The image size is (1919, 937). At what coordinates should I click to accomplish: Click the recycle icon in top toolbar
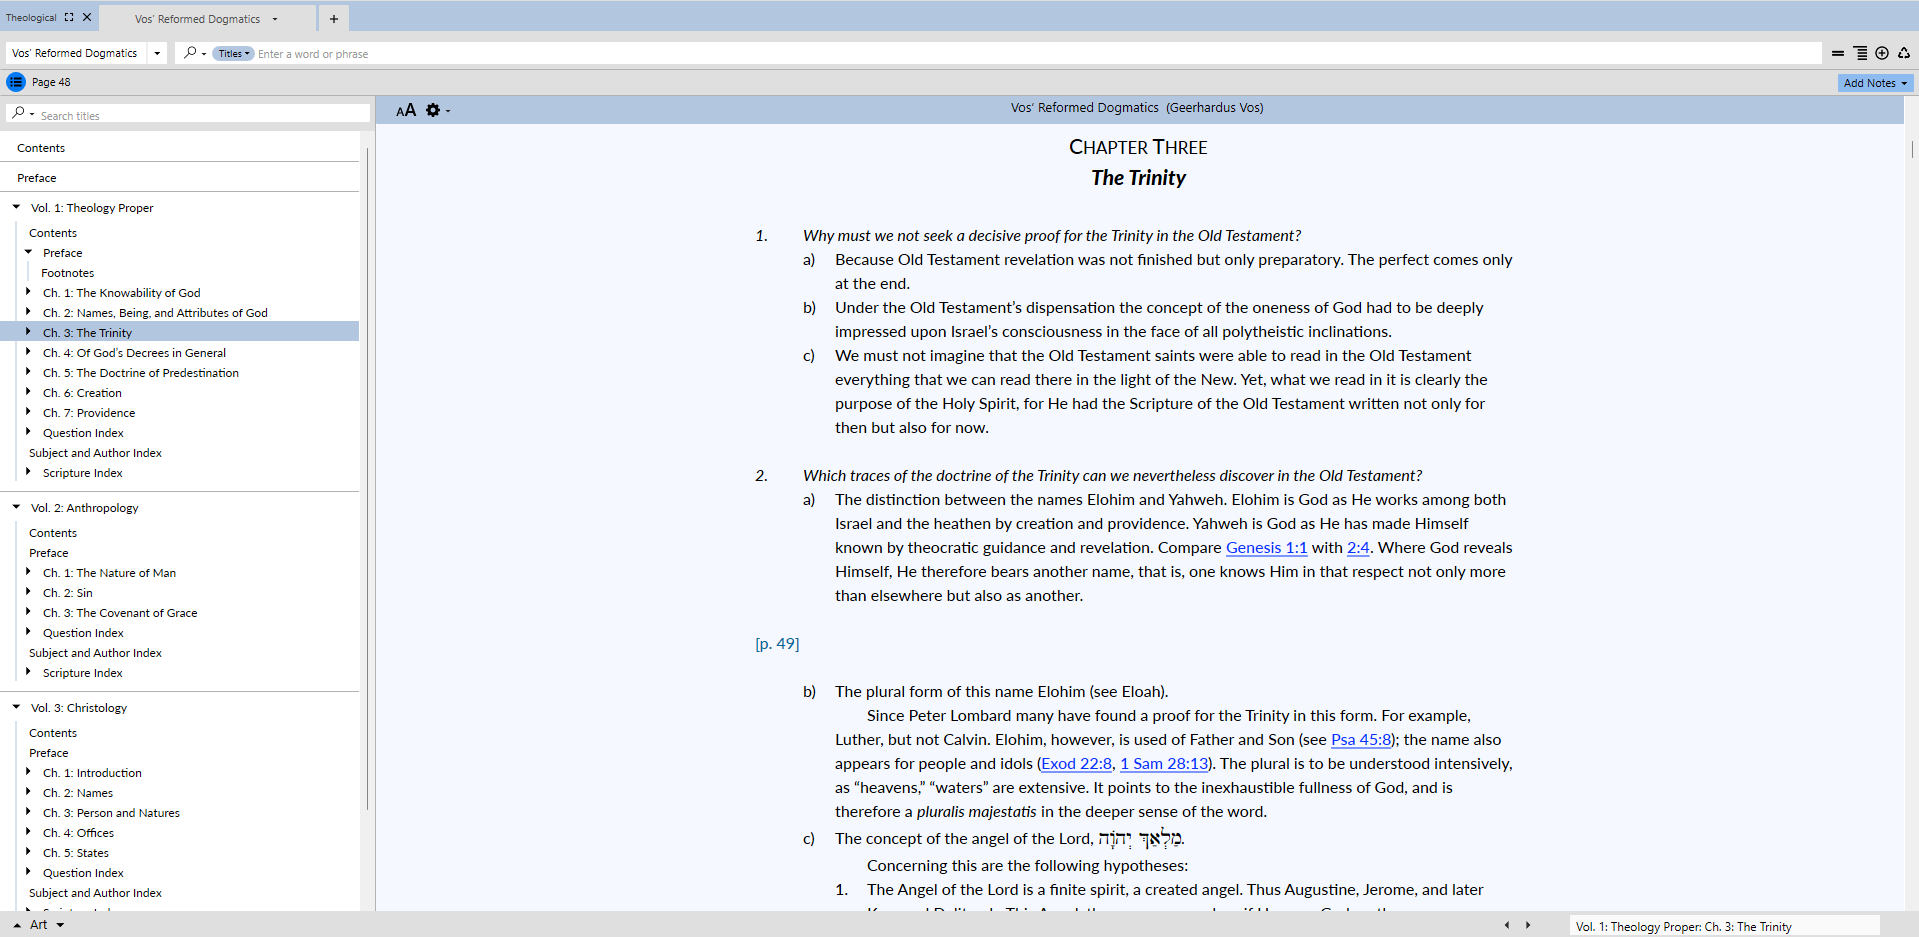[1904, 53]
